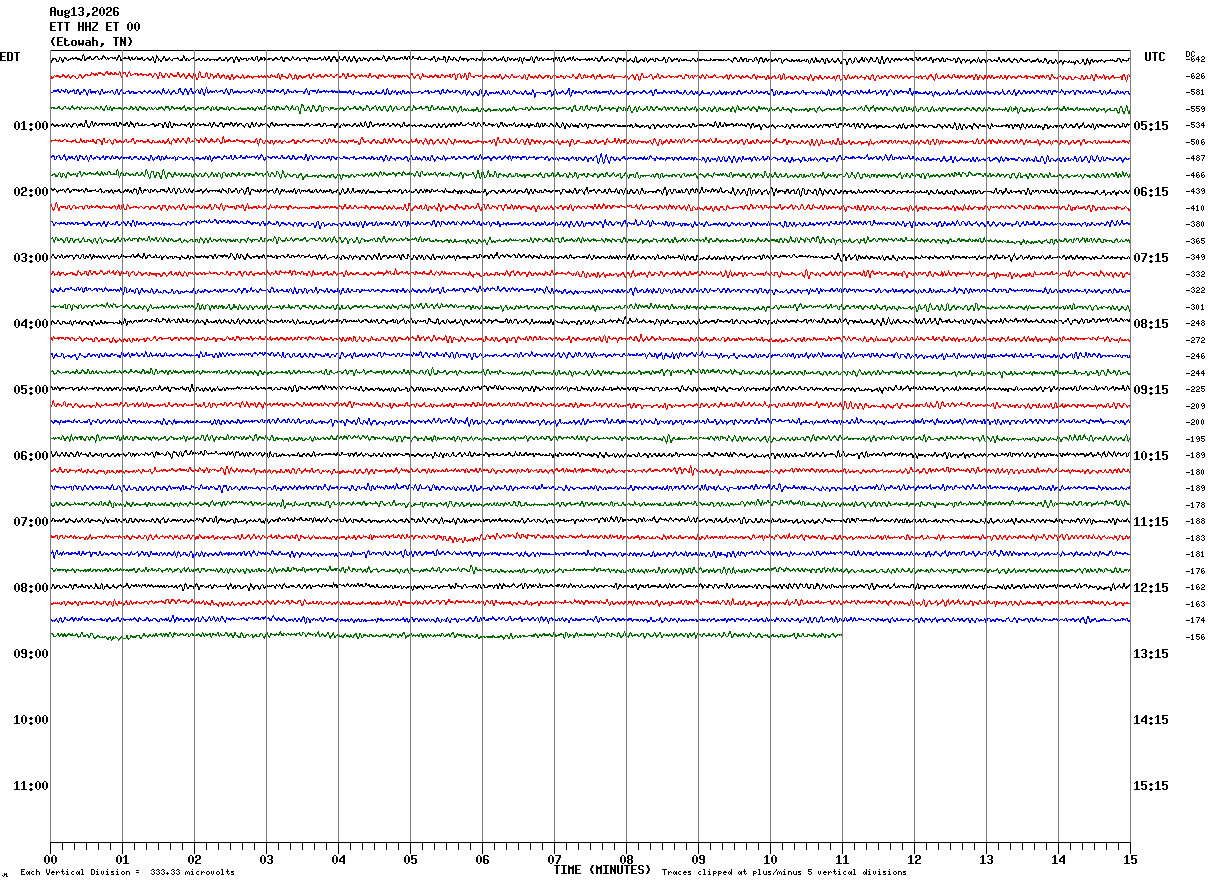Click minute axis tick label '02'
The image size is (1210, 886).
pos(194,859)
